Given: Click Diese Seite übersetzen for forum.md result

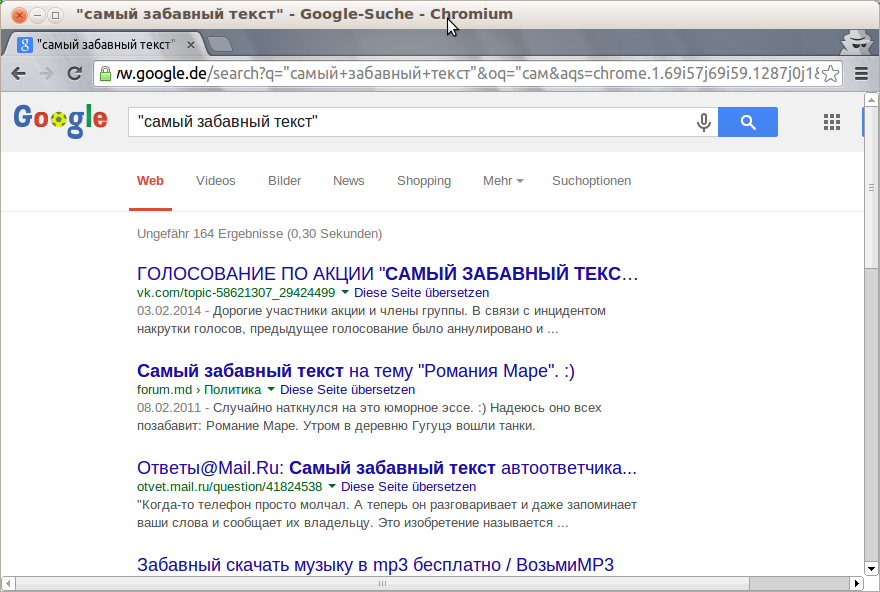Looking at the screenshot, I should (347, 389).
